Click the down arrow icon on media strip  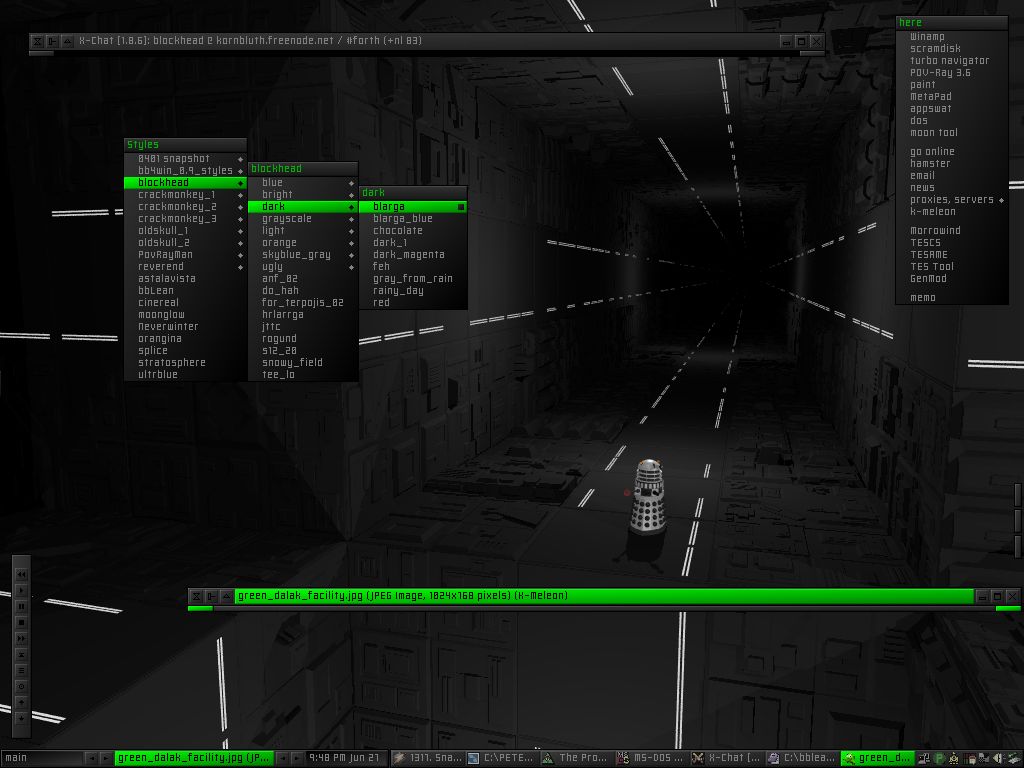point(22,718)
